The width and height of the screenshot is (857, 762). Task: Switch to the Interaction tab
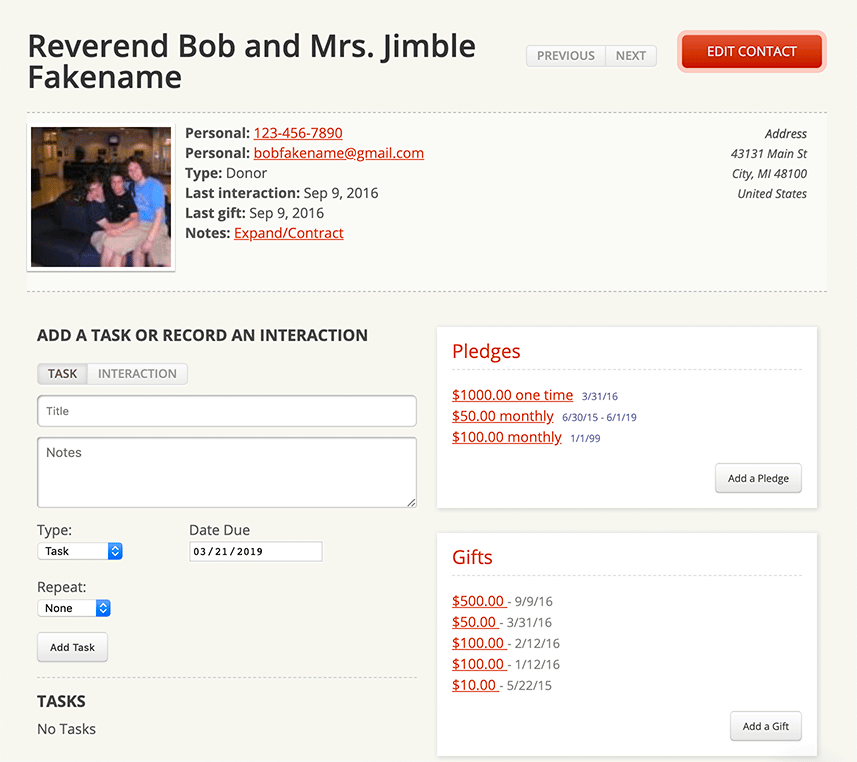(137, 374)
